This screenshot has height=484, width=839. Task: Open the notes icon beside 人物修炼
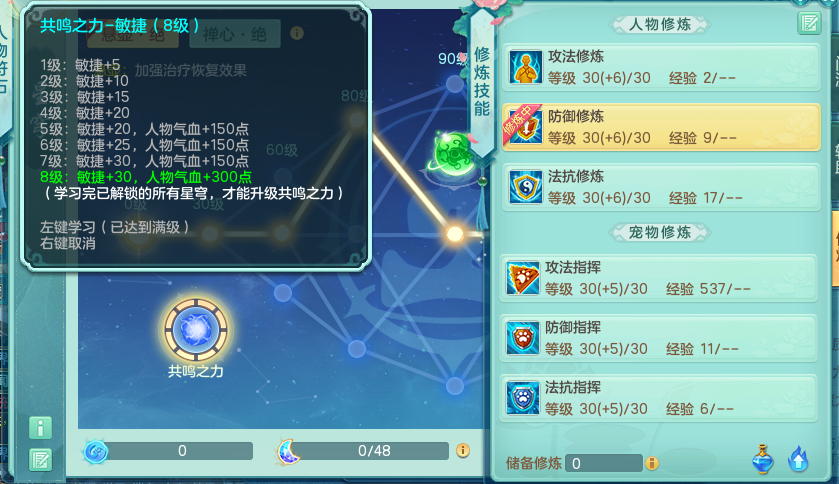coord(809,24)
